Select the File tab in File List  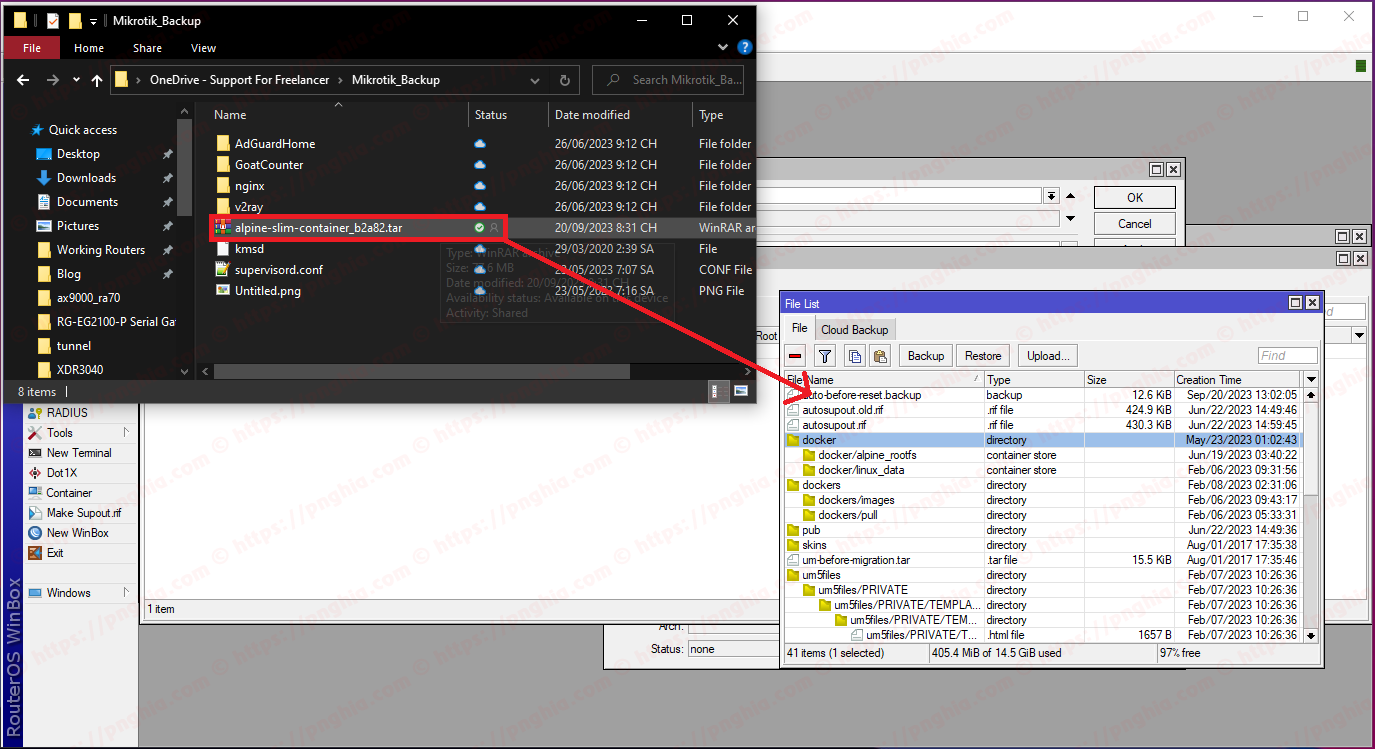click(800, 328)
